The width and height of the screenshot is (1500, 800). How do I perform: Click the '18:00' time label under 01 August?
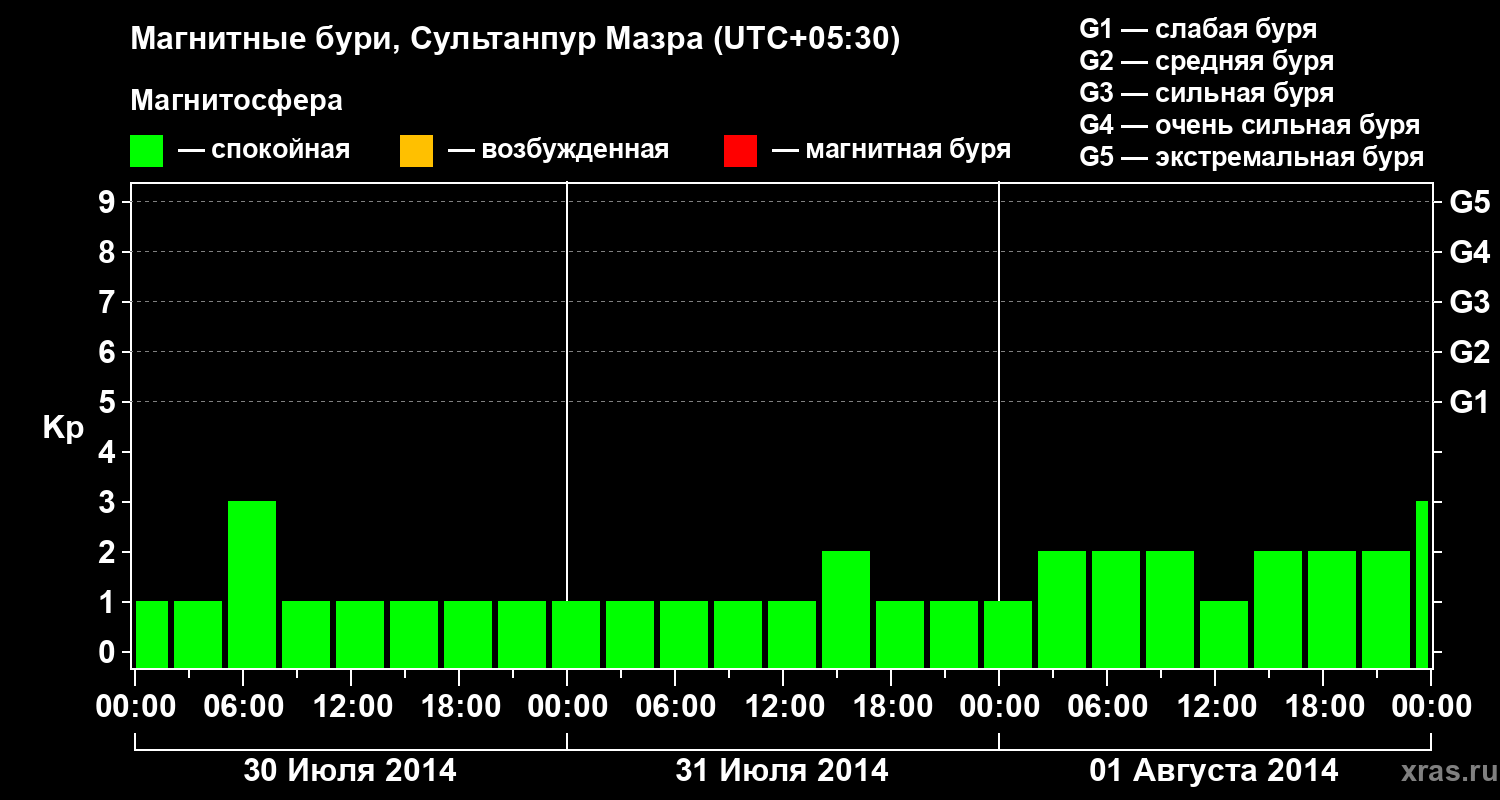pyautogui.click(x=1323, y=706)
